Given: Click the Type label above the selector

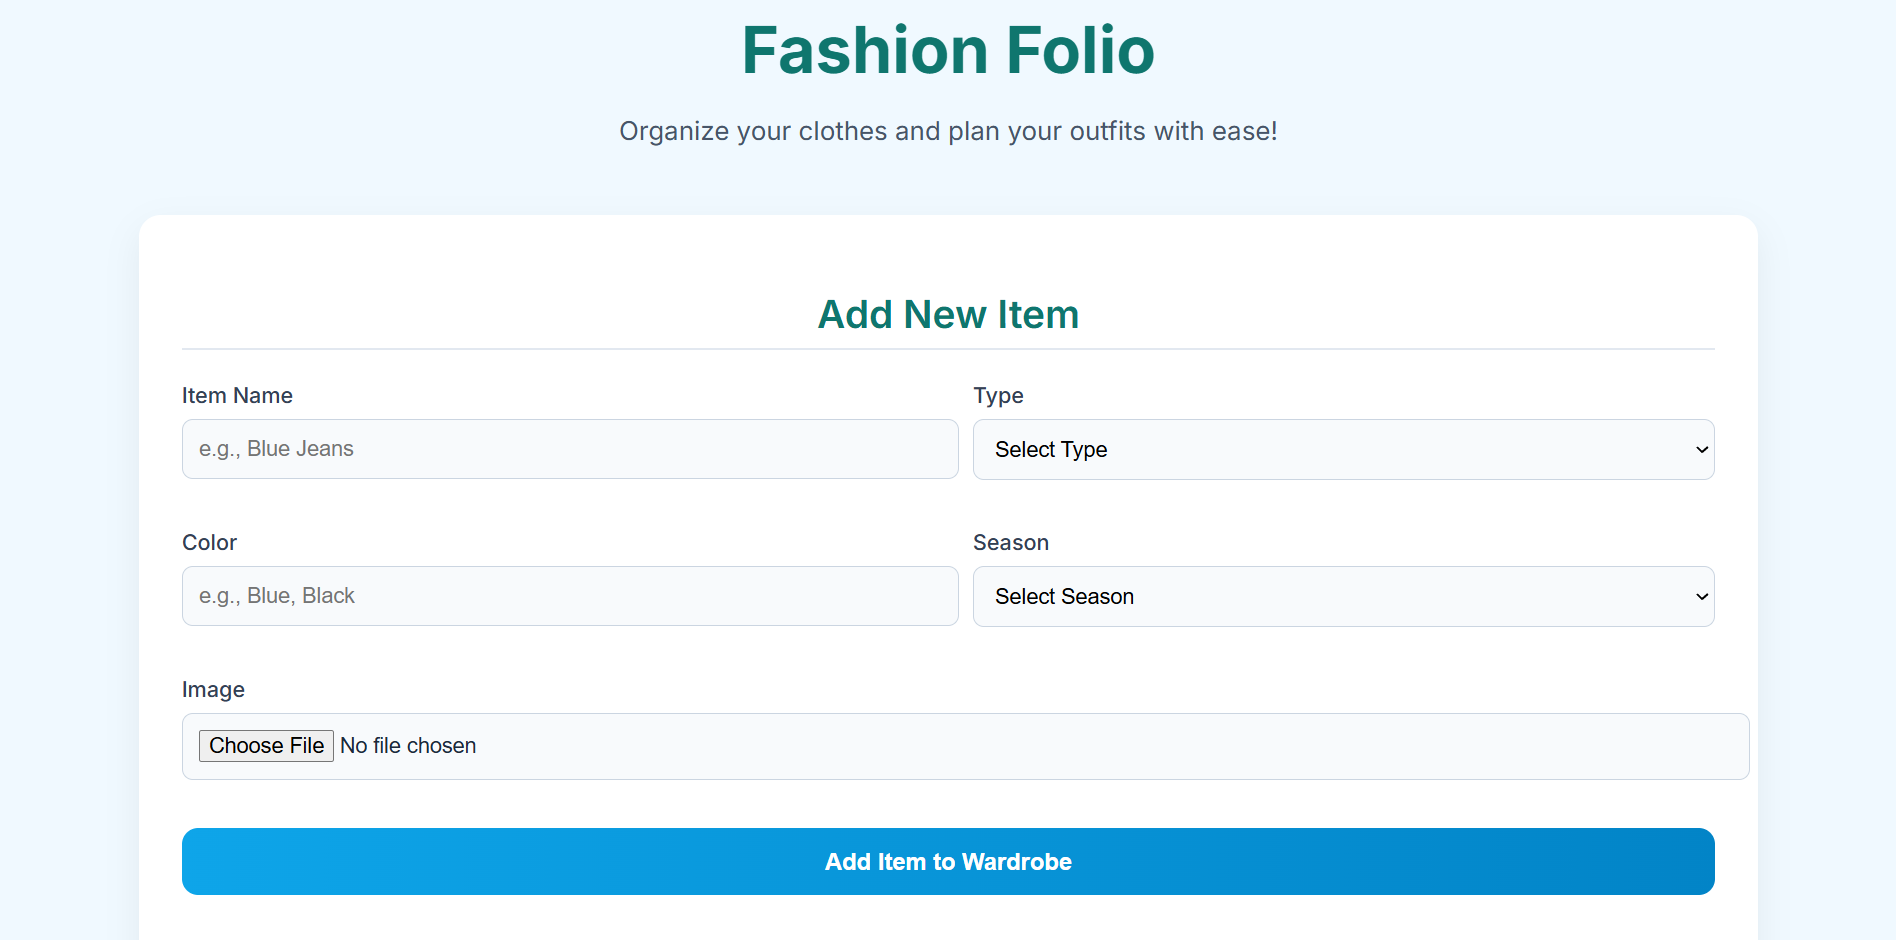Looking at the screenshot, I should pyautogui.click(x=998, y=395).
